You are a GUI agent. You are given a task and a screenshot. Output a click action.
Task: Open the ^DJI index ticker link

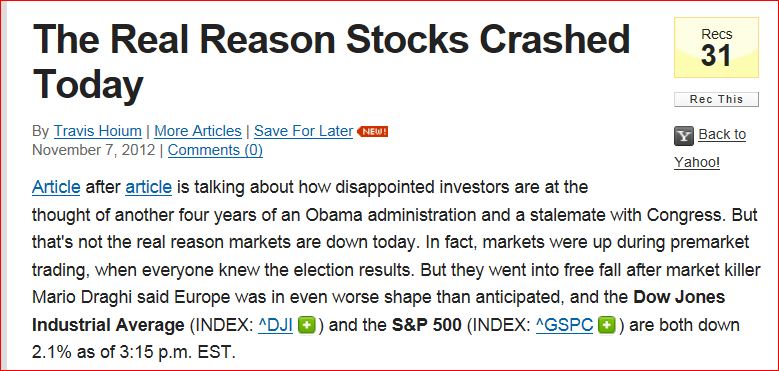tap(276, 326)
